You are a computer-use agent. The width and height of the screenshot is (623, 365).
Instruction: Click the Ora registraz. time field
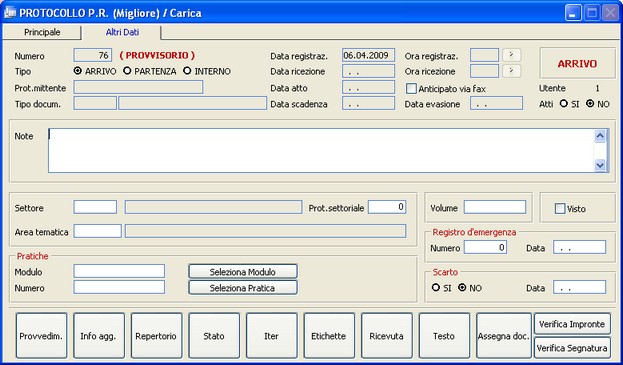point(484,55)
